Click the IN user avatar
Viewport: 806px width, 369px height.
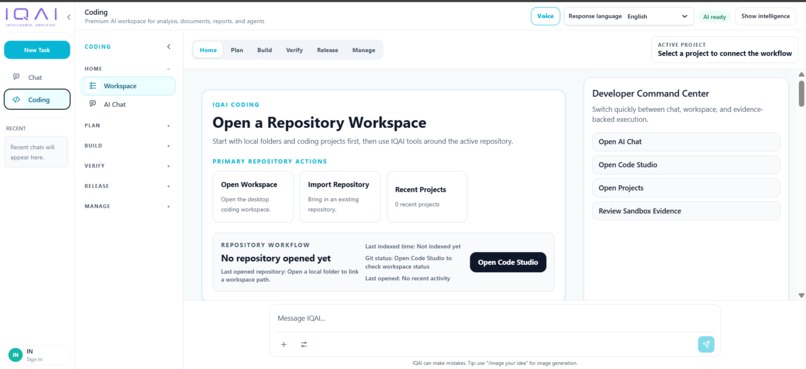[x=15, y=355]
